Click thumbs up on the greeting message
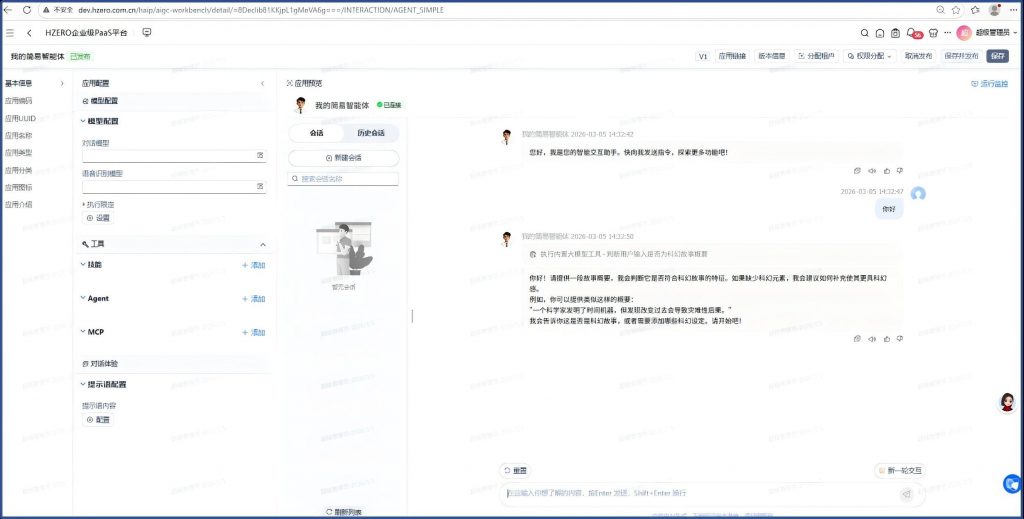This screenshot has height=519, width=1024. (886, 171)
